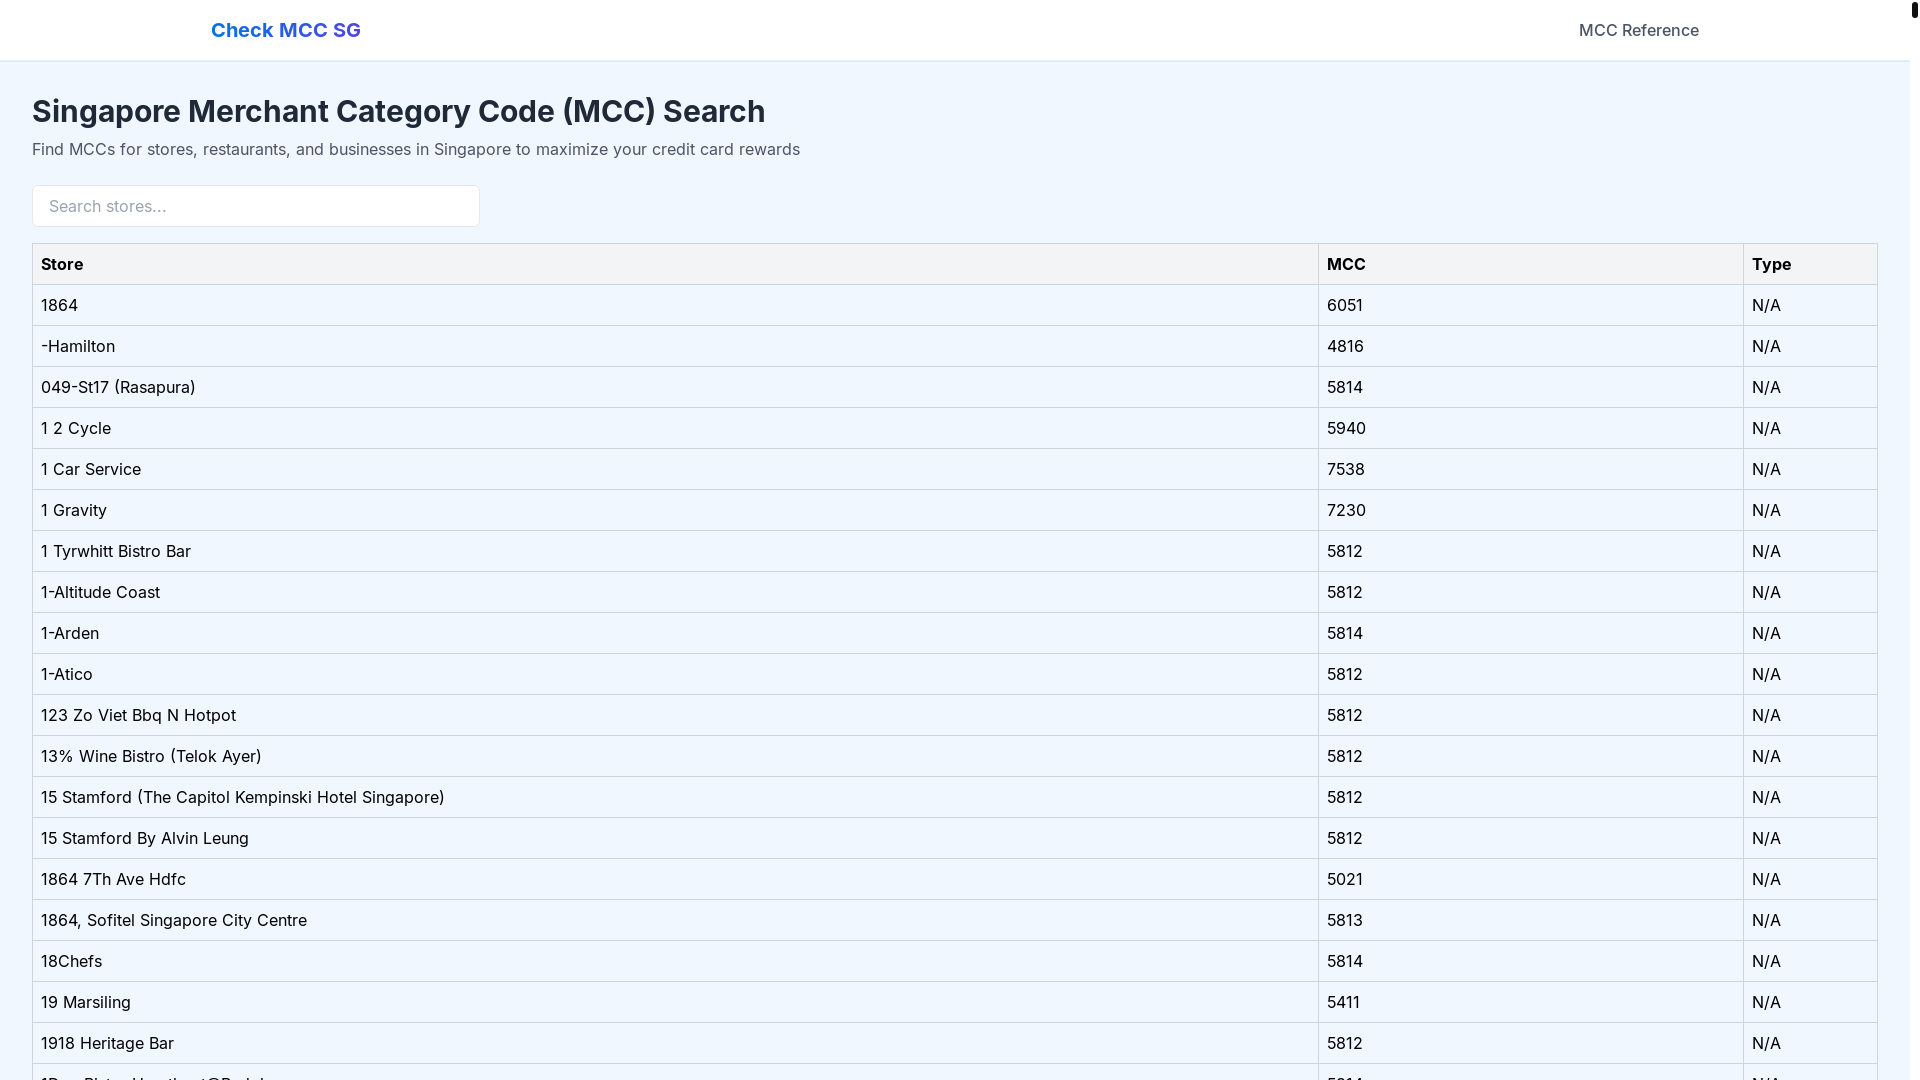The height and width of the screenshot is (1080, 1920).
Task: Select the 19 Marsiling store cell
Action: click(x=675, y=1002)
